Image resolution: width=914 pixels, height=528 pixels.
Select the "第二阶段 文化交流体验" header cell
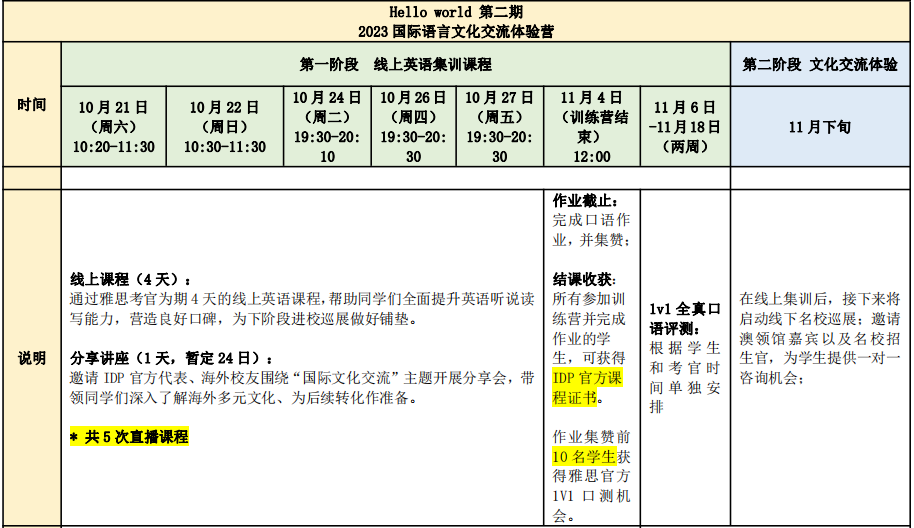tap(820, 65)
